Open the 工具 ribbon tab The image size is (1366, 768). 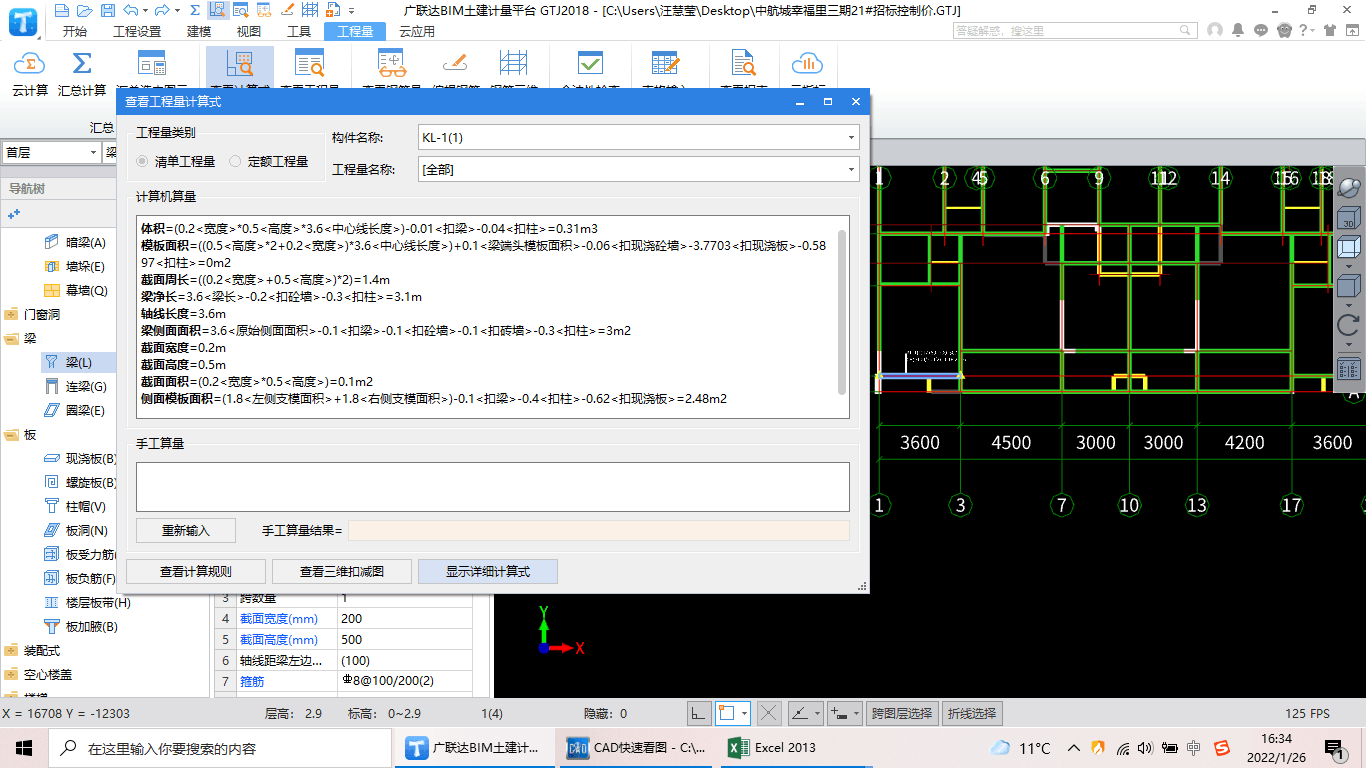[x=299, y=31]
